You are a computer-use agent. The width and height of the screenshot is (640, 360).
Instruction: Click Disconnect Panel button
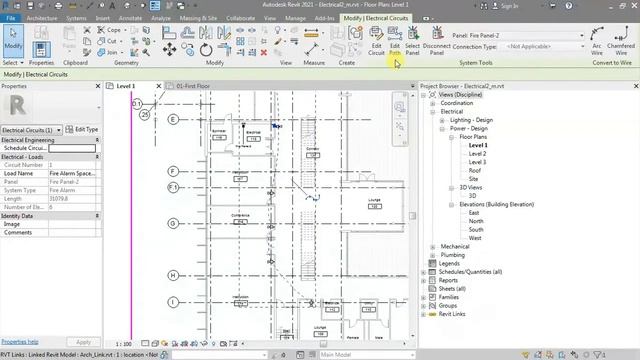437,41
